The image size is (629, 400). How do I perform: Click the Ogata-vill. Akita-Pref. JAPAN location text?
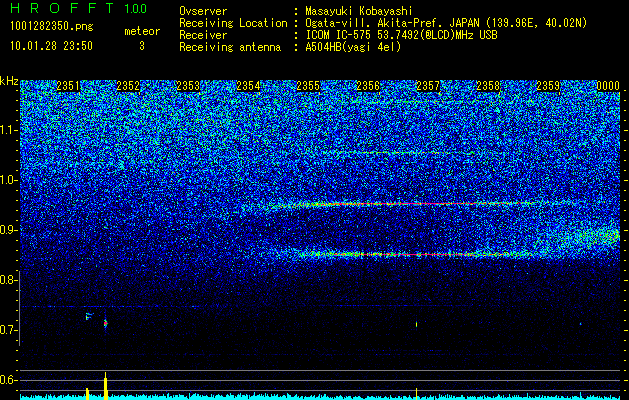[446, 23]
